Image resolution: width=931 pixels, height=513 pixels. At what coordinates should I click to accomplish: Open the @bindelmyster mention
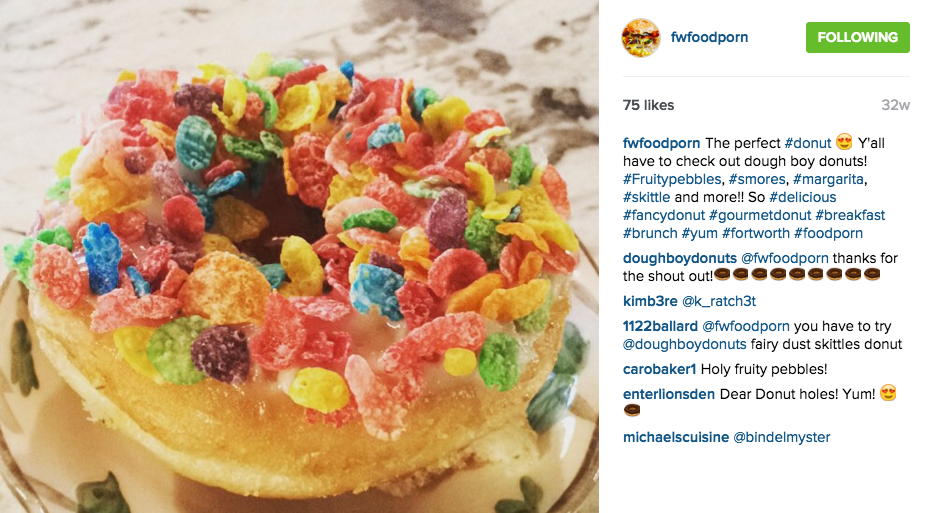coord(782,437)
